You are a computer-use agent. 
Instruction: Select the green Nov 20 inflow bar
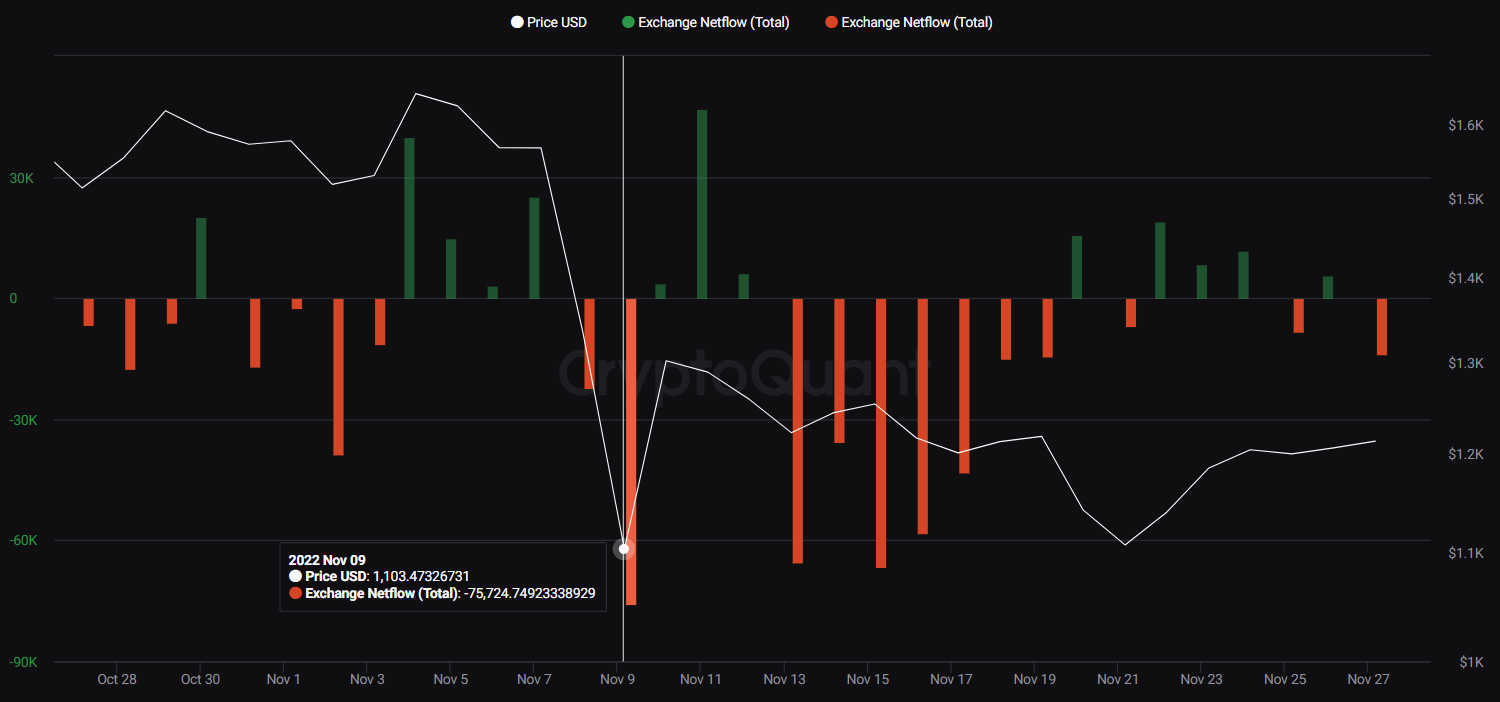[x=1077, y=267]
